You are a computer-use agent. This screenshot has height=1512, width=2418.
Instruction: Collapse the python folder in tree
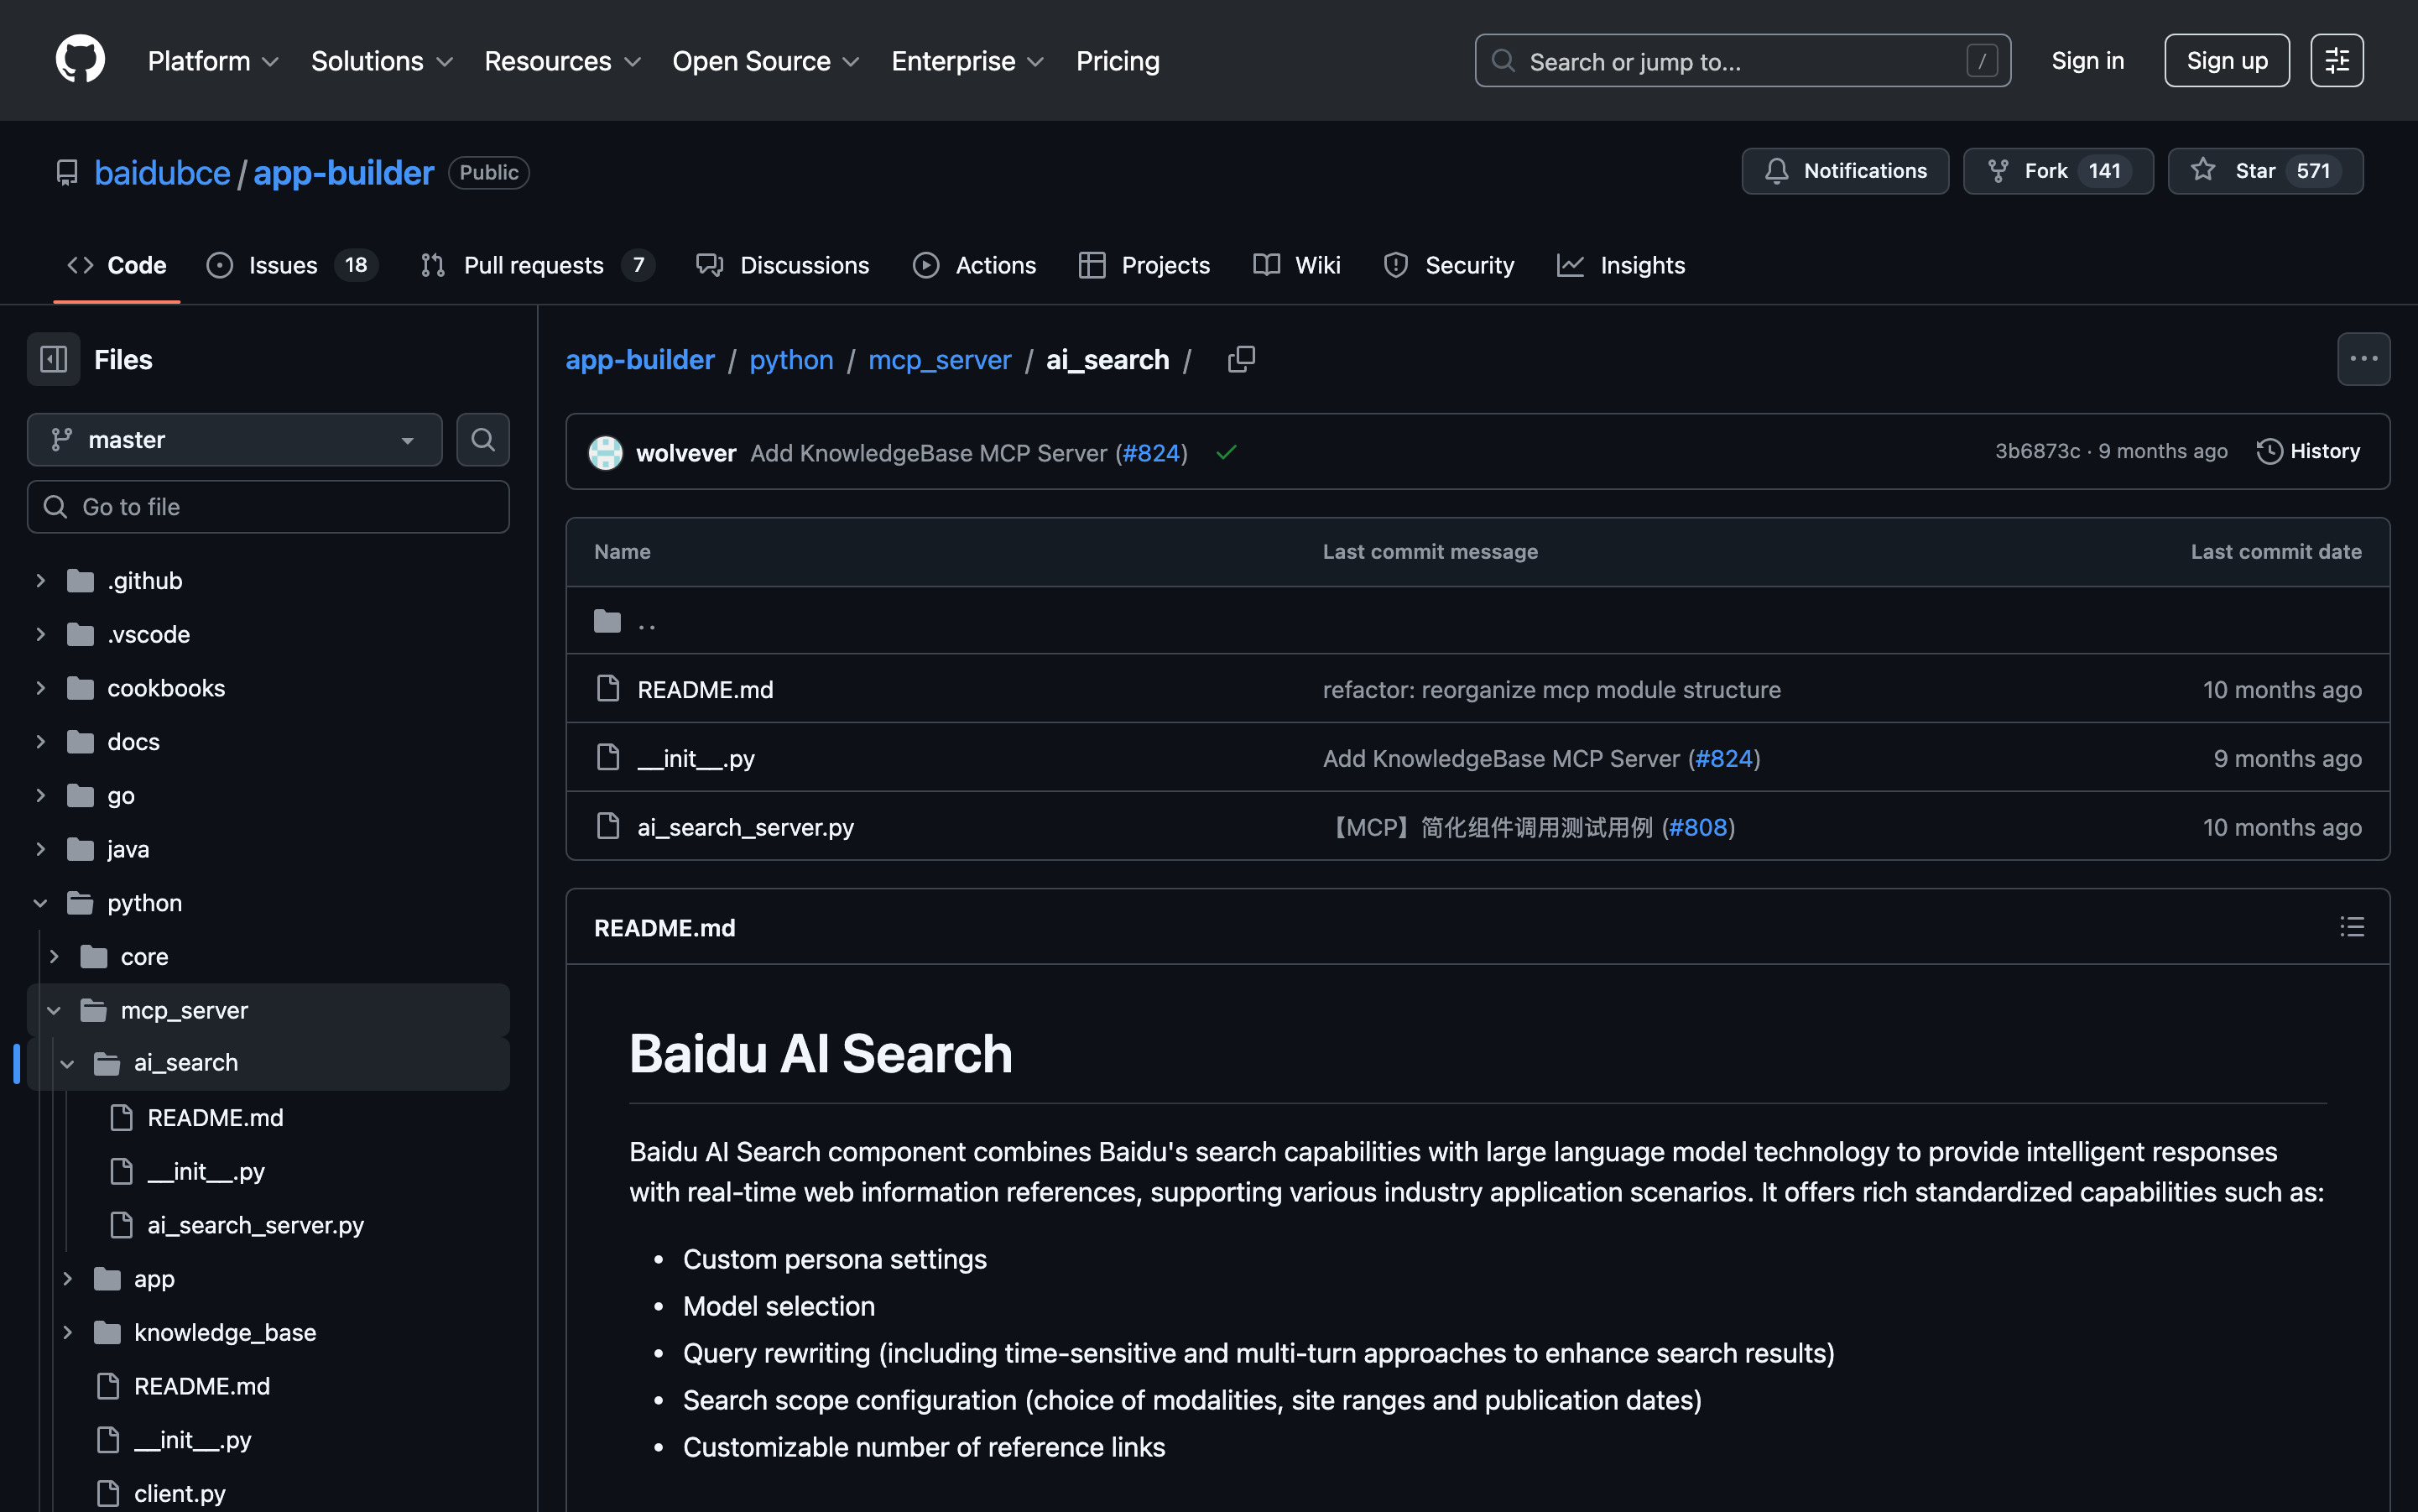tap(40, 903)
